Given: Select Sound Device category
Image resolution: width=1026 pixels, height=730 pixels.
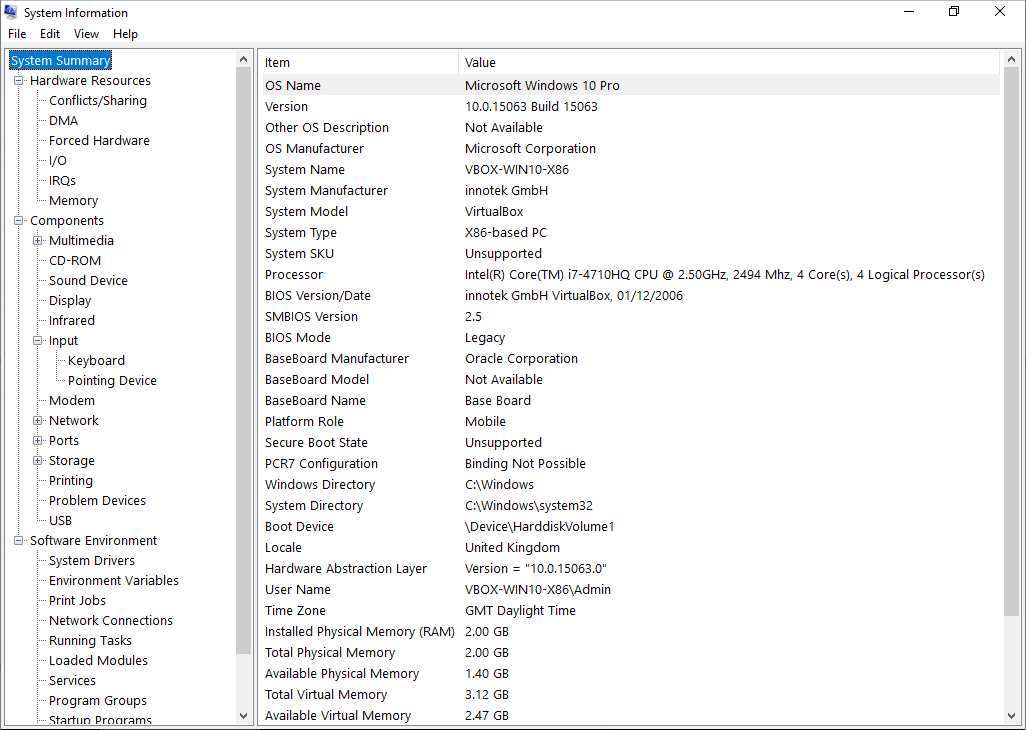Looking at the screenshot, I should click(x=88, y=281).
